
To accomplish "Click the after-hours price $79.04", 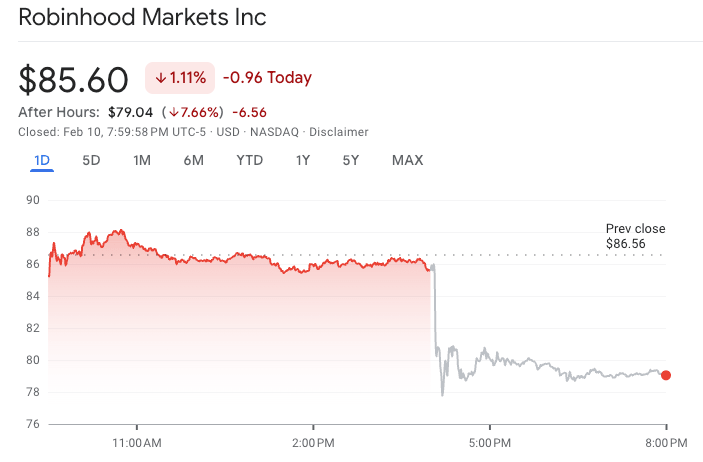I will 130,112.
